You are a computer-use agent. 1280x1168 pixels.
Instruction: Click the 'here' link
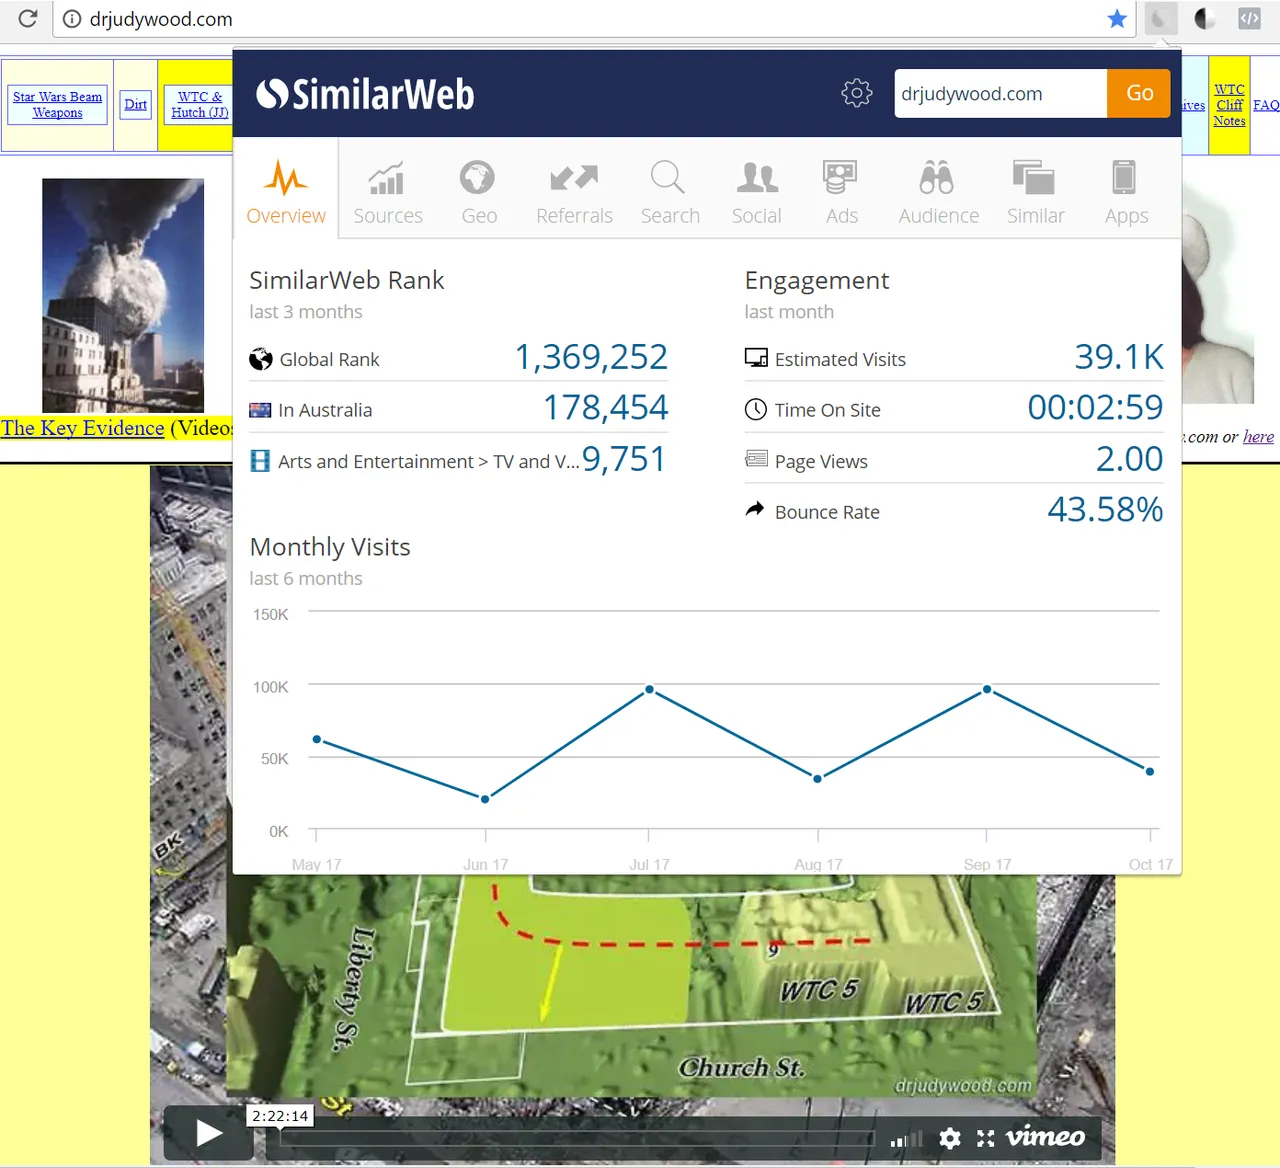tap(1258, 437)
